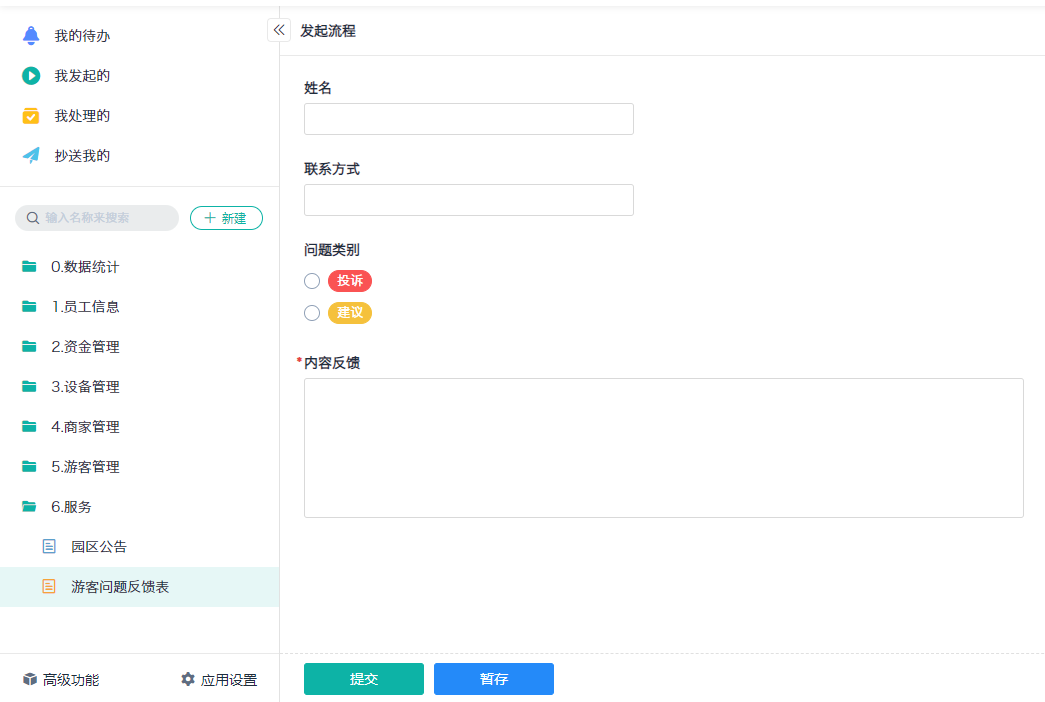The height and width of the screenshot is (702, 1045).
Task: Select the 投诉 radio button
Action: (x=312, y=281)
